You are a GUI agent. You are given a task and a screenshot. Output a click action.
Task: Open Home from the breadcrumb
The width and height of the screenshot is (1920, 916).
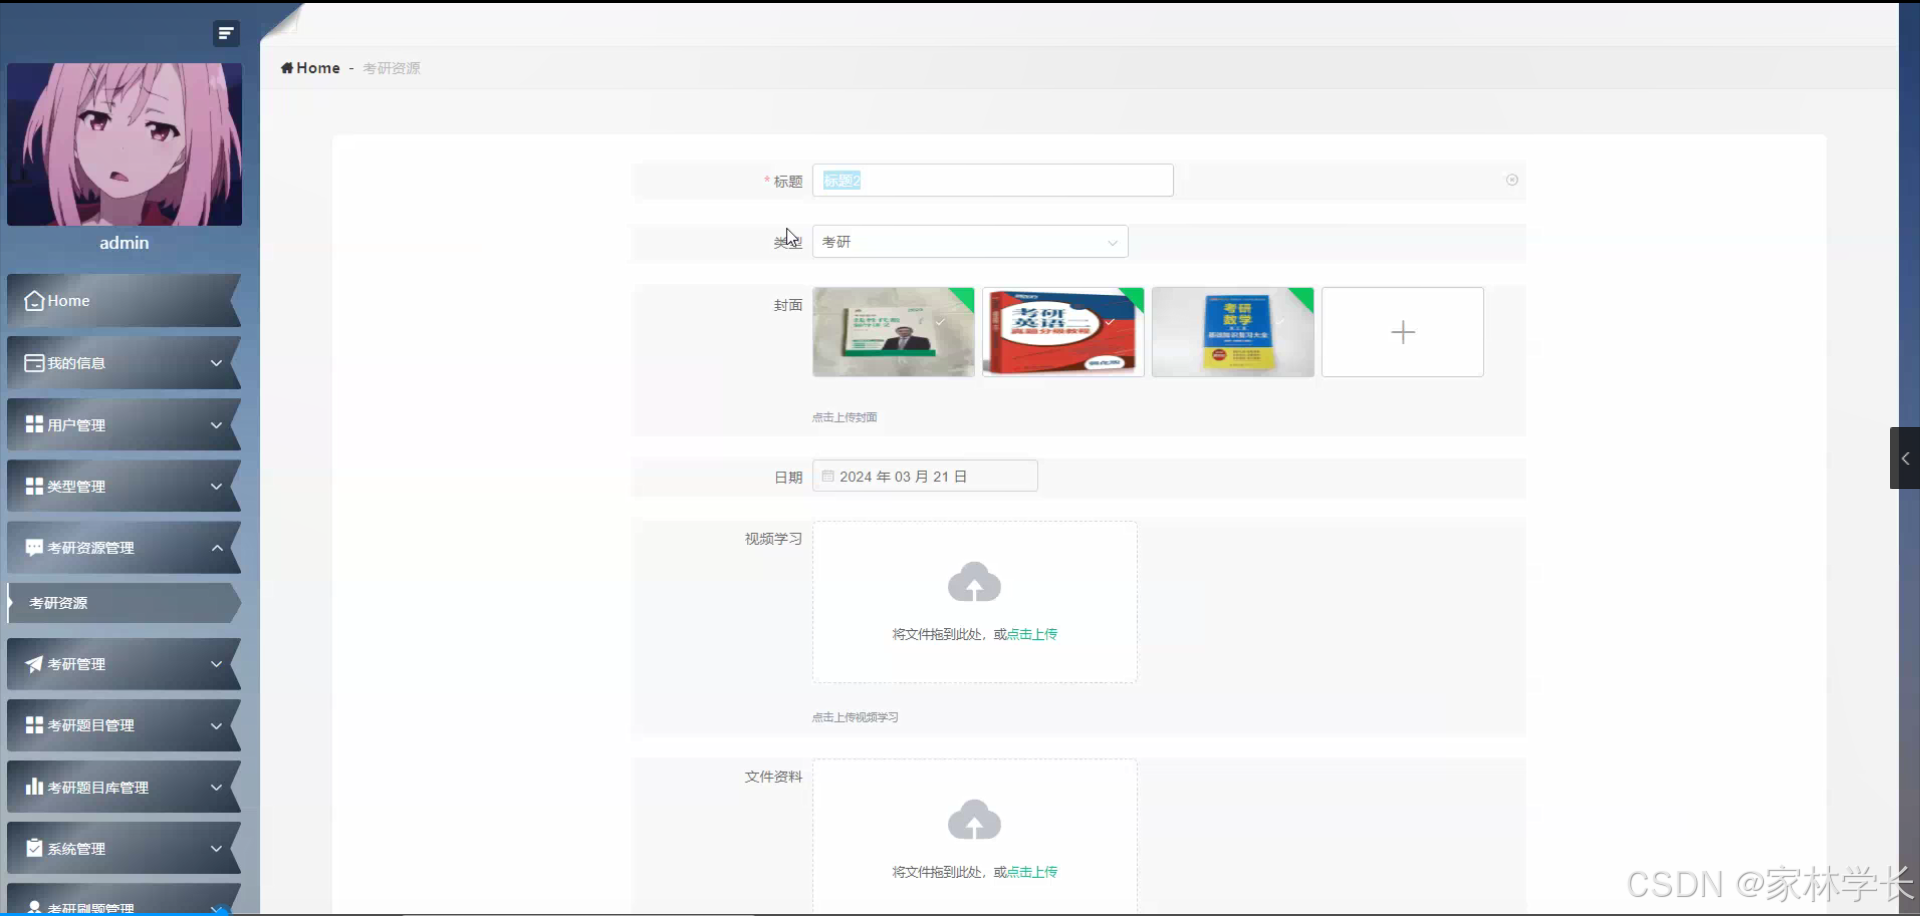(311, 68)
